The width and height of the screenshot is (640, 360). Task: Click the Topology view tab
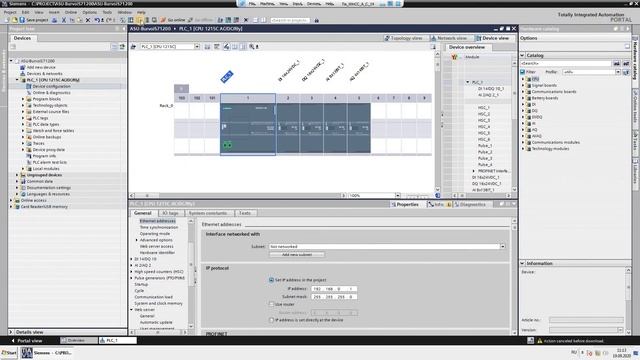[x=403, y=38]
